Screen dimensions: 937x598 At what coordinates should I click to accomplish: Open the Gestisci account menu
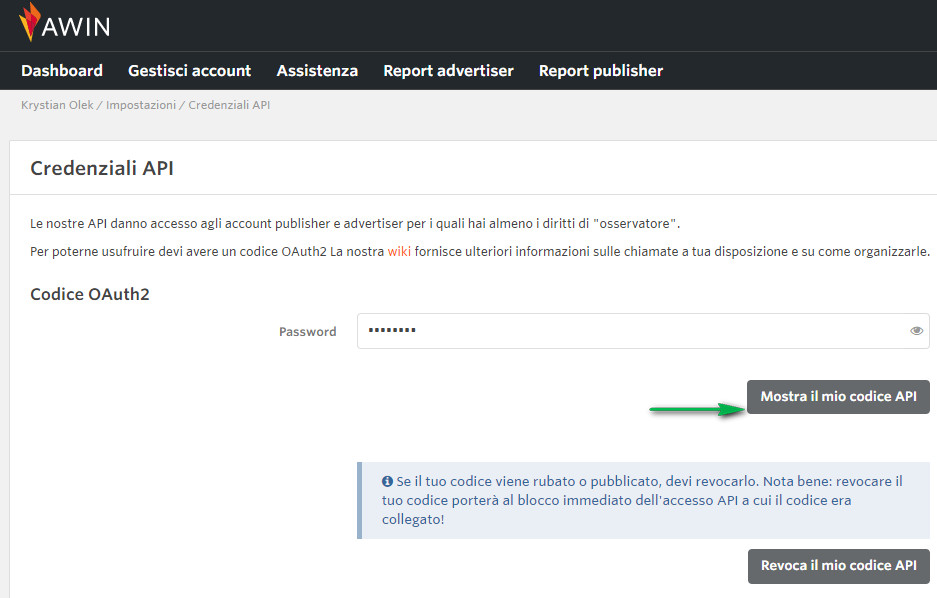click(189, 71)
